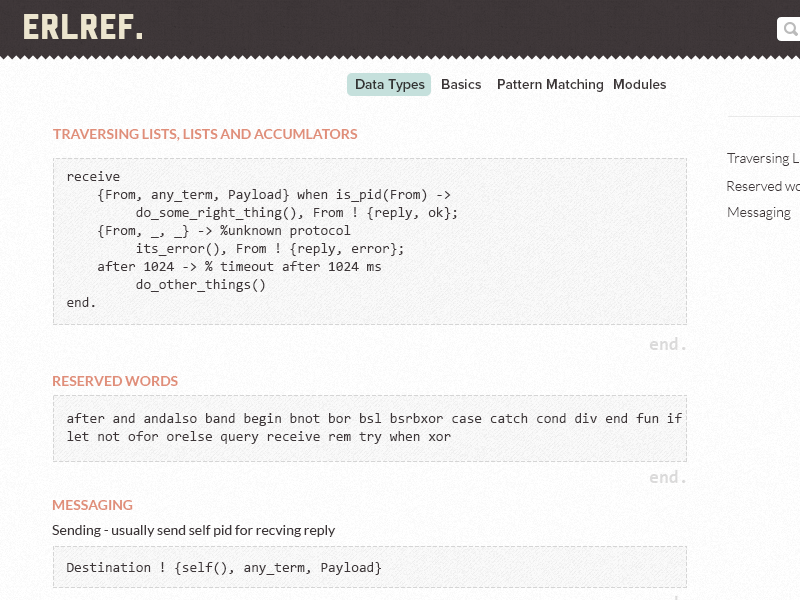Open the Pattern Matching tab
Screen dimensions: 800x600
(550, 85)
